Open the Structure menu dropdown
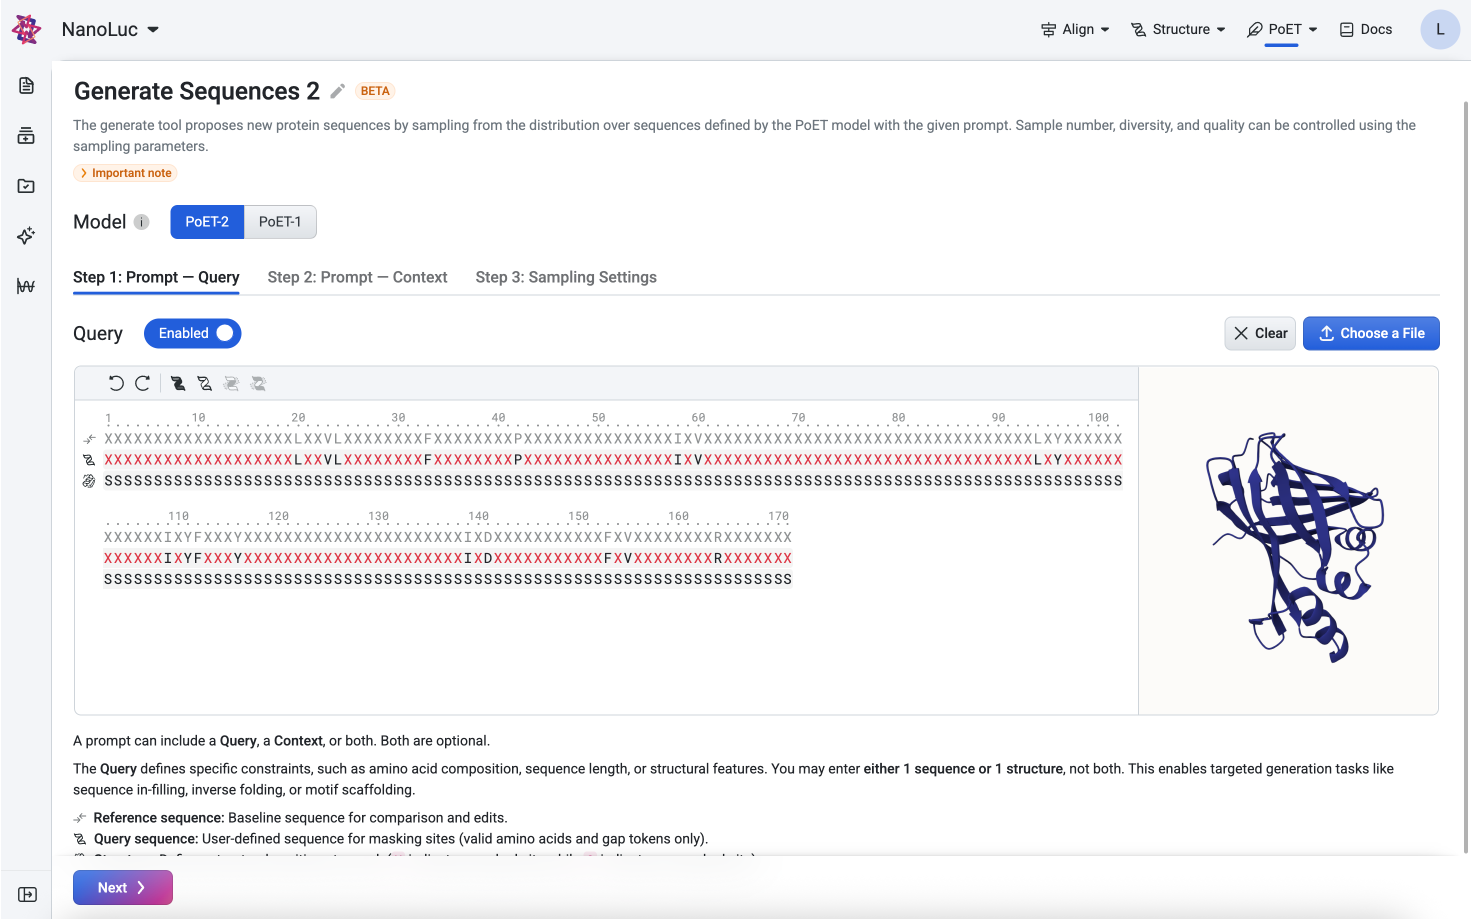 1178,29
